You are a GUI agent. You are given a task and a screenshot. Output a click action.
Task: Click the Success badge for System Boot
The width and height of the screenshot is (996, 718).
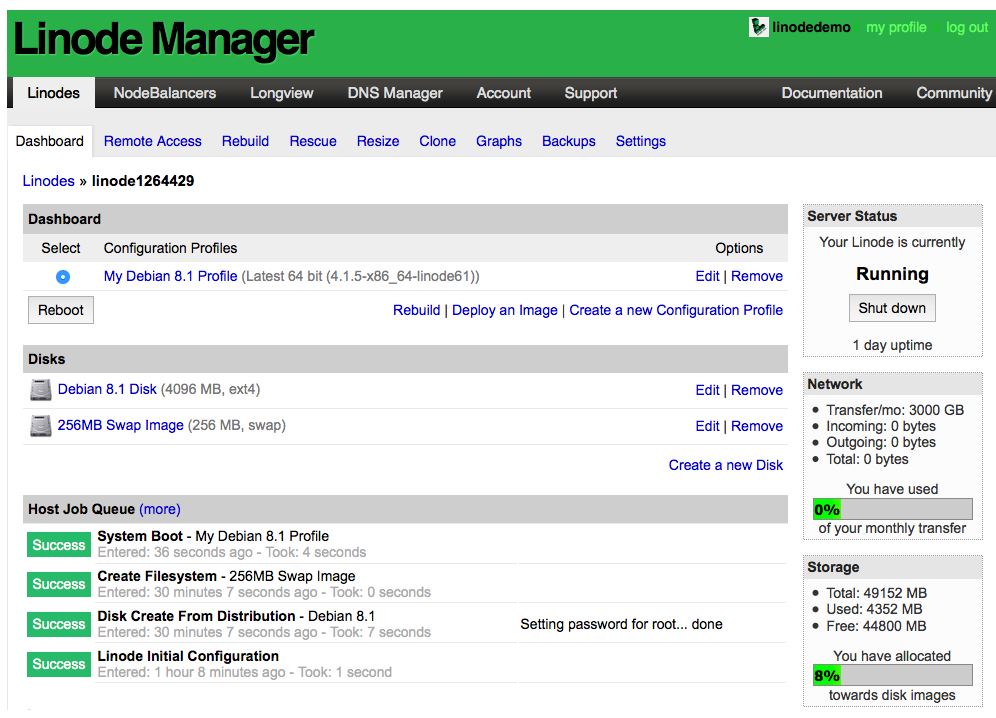[x=58, y=545]
